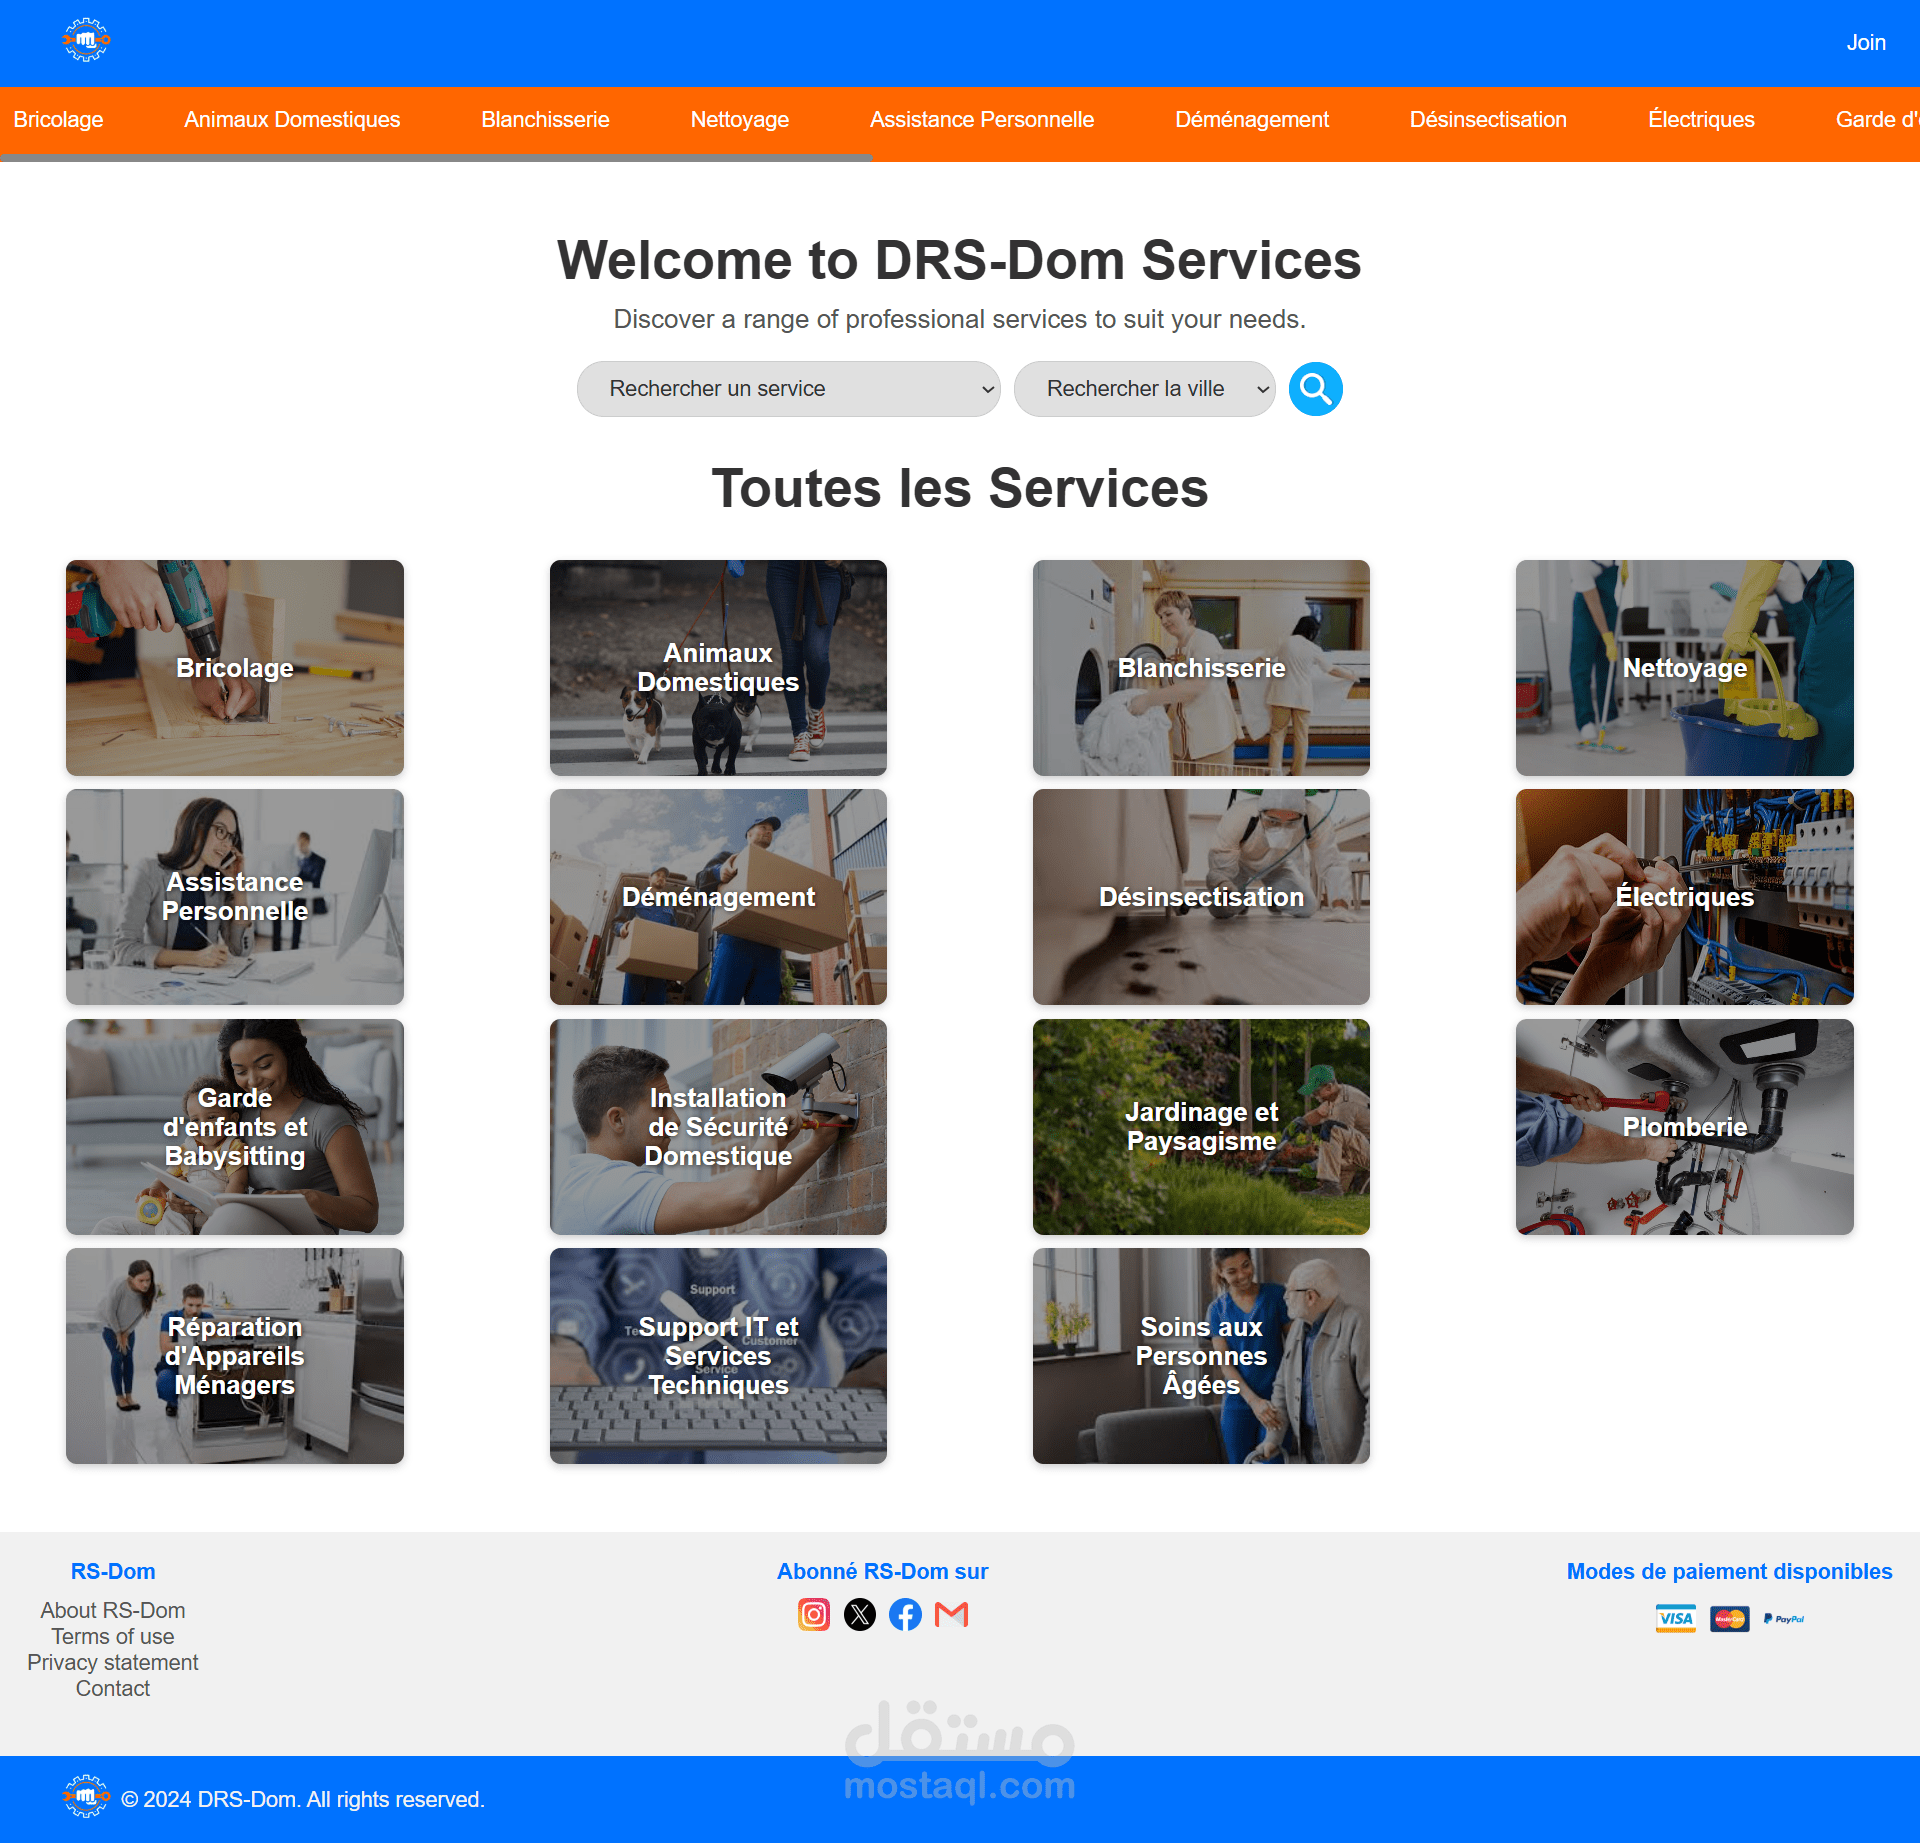Open the Instagram social icon
The height and width of the screenshot is (1843, 1920).
coord(814,1614)
